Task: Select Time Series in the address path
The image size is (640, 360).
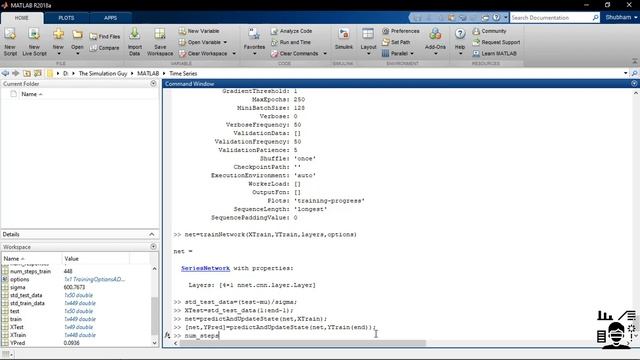Action: [x=183, y=73]
